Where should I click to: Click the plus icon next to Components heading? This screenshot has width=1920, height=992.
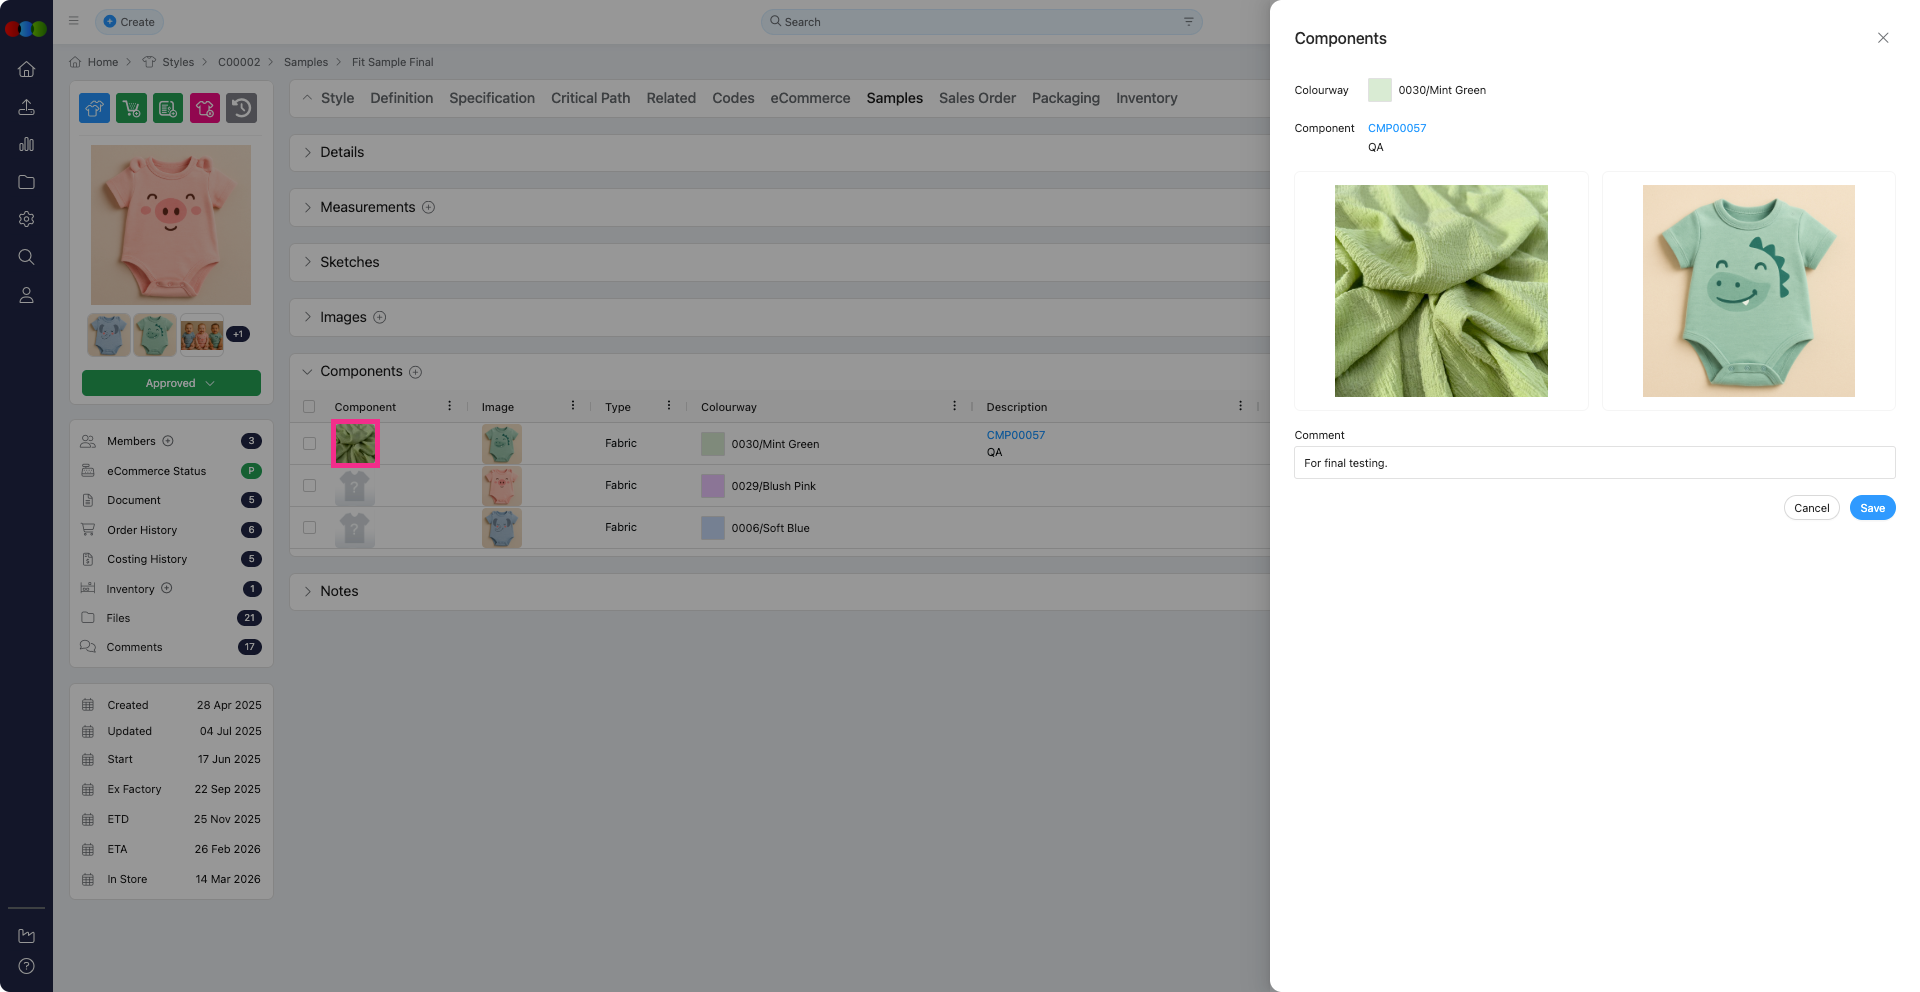coord(416,372)
